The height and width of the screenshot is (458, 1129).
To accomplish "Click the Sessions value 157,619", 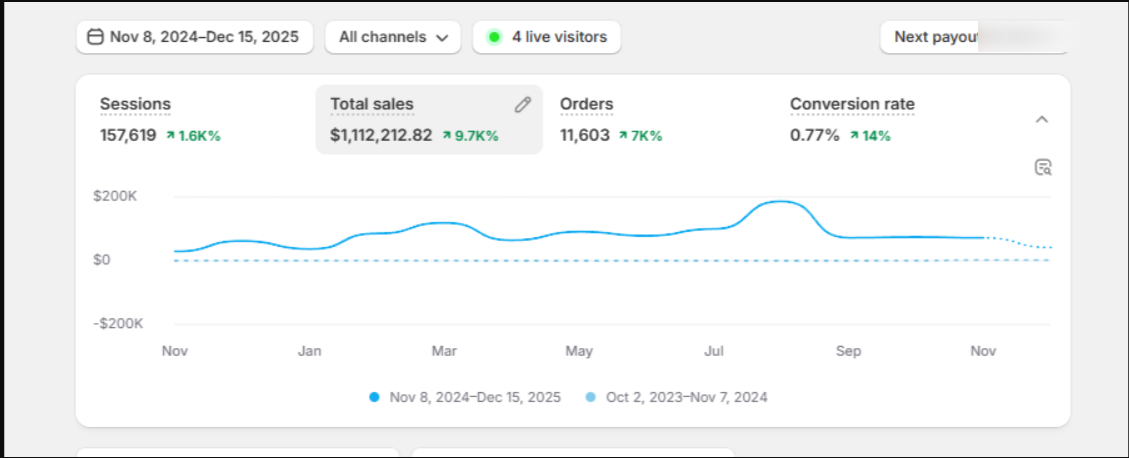I will 128,135.
